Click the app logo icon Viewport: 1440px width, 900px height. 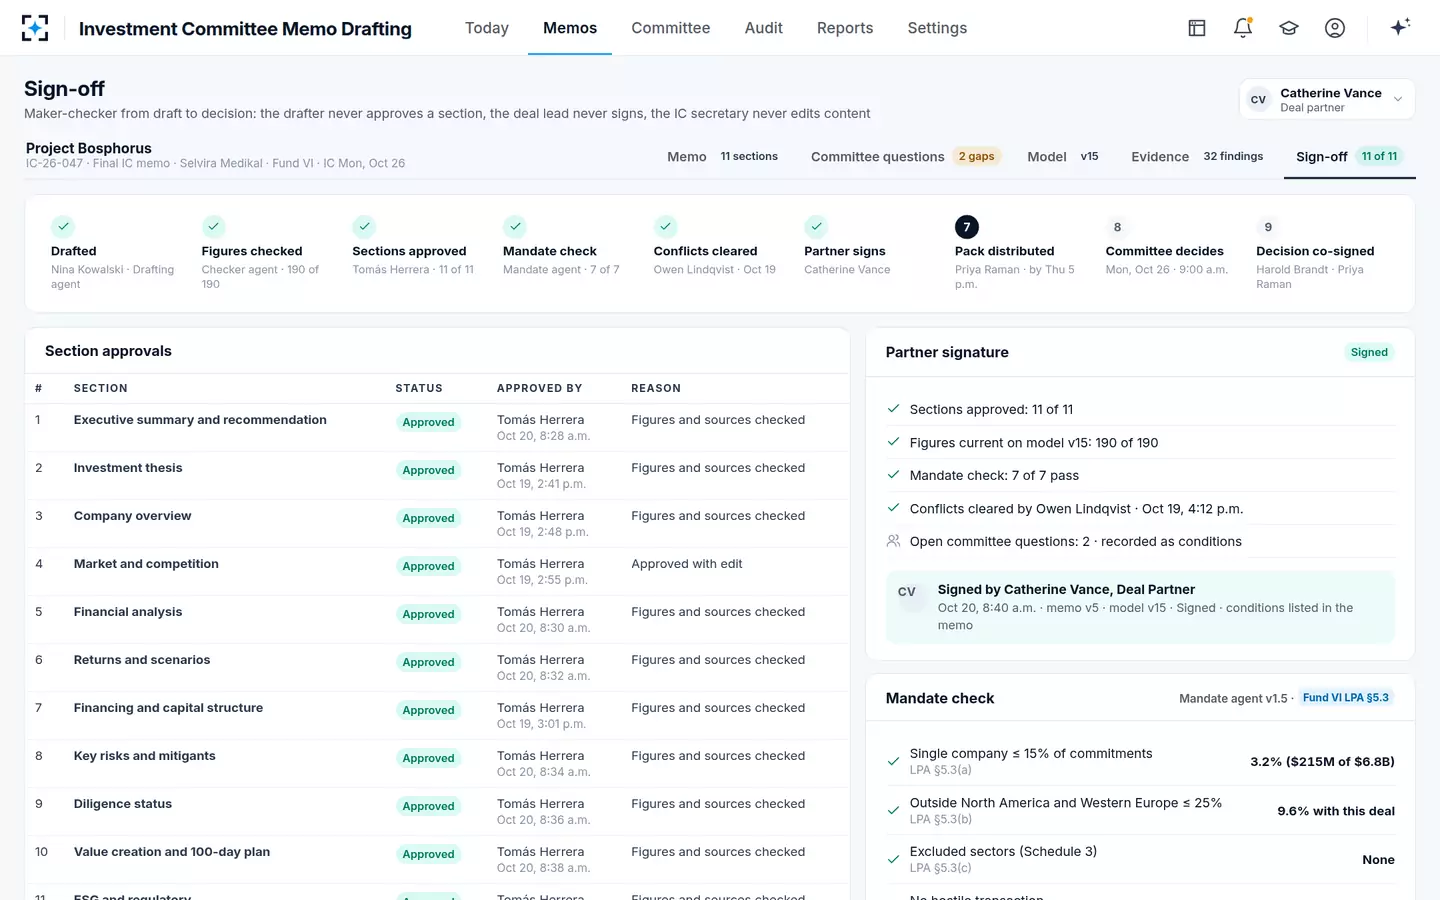pos(35,28)
